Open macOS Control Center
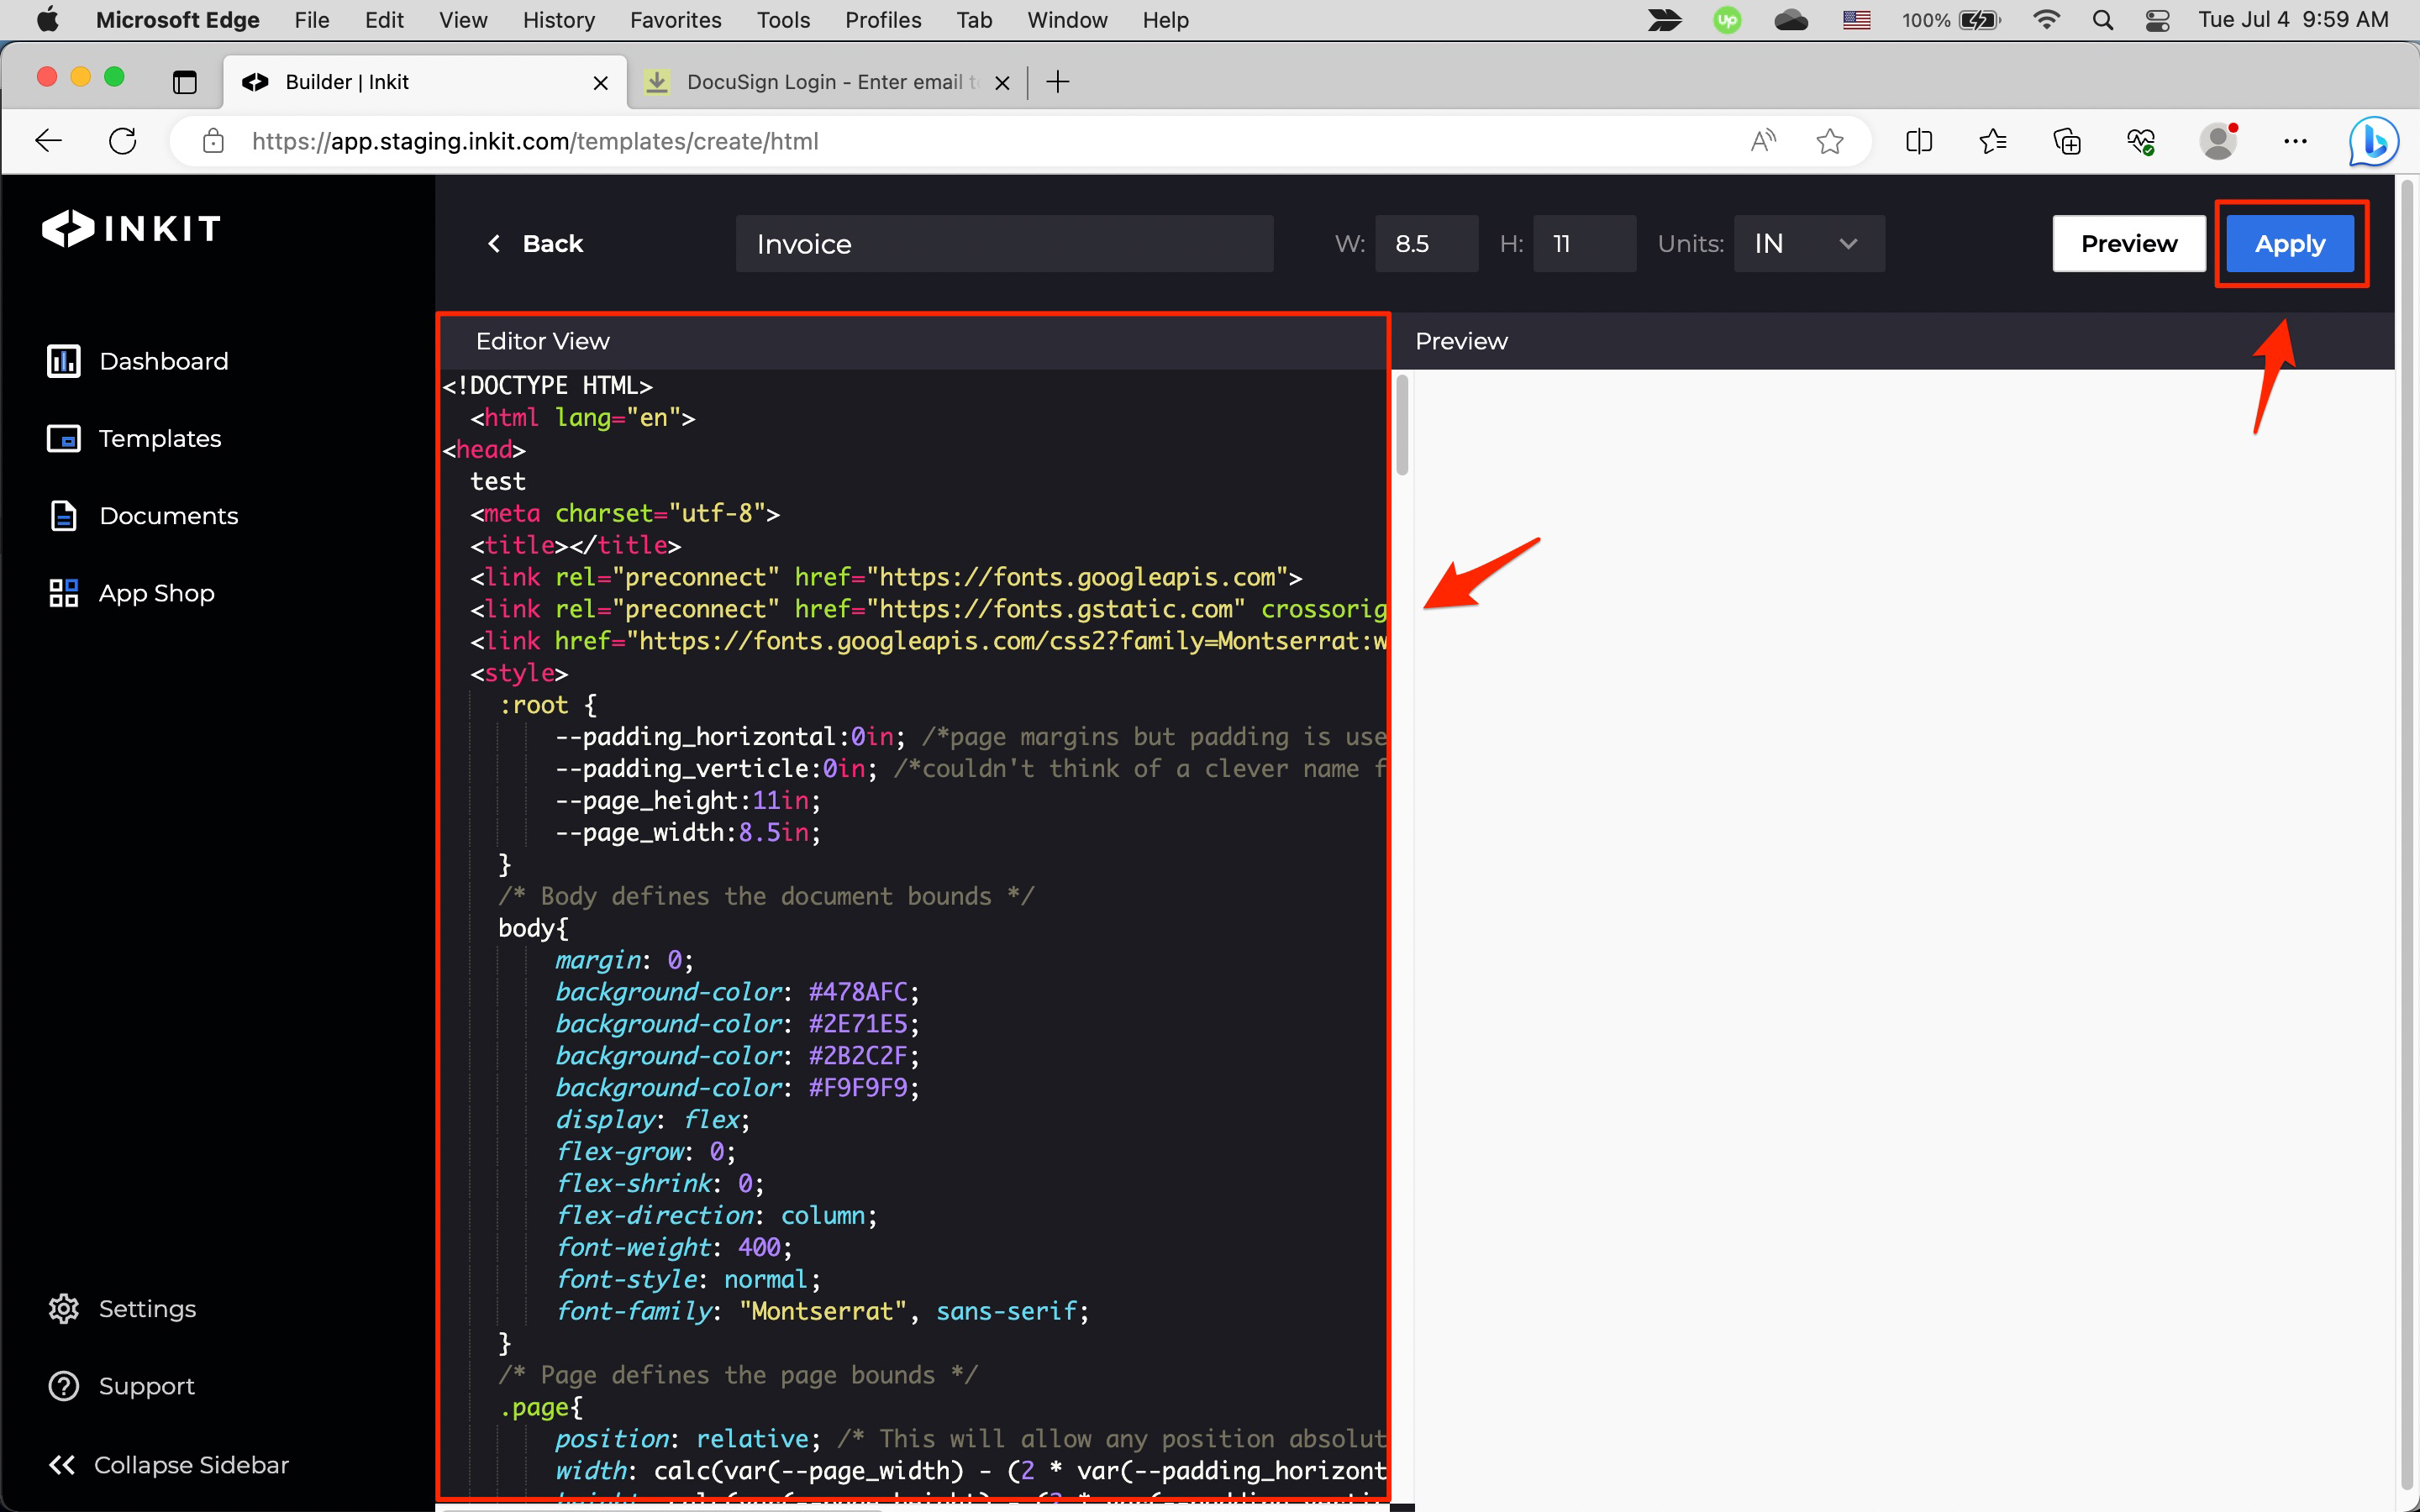Screen dimensions: 2420x1512 [2157, 20]
